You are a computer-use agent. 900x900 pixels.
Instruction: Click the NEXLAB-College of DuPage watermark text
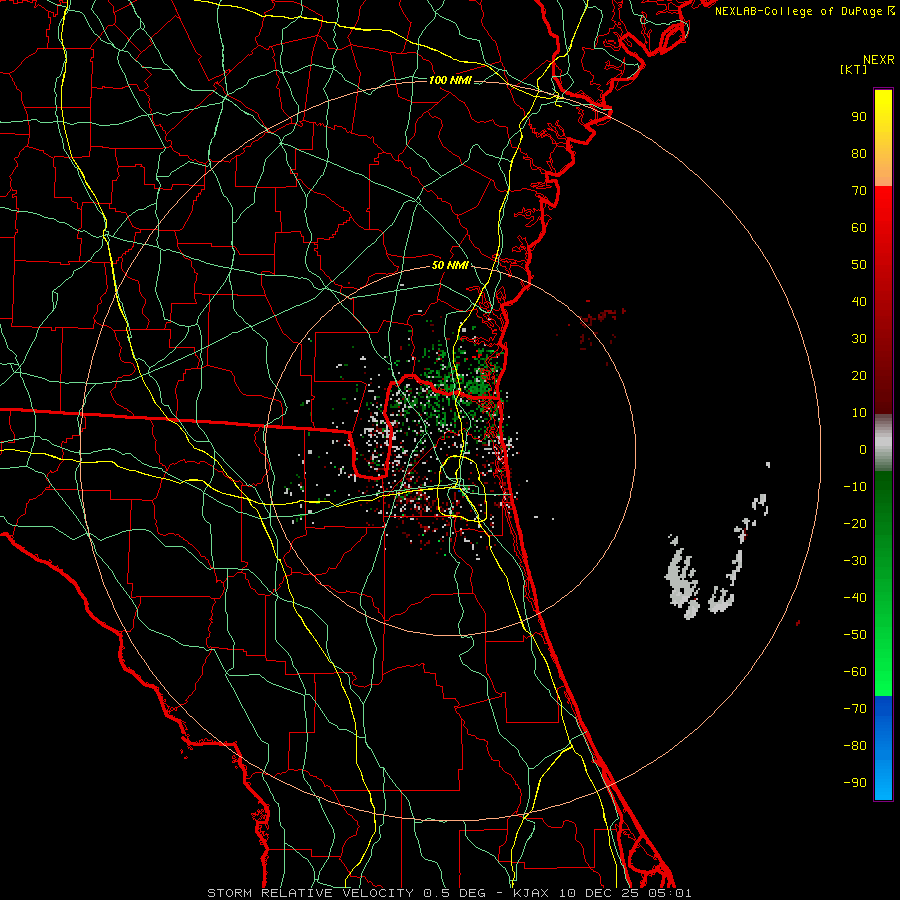798,11
